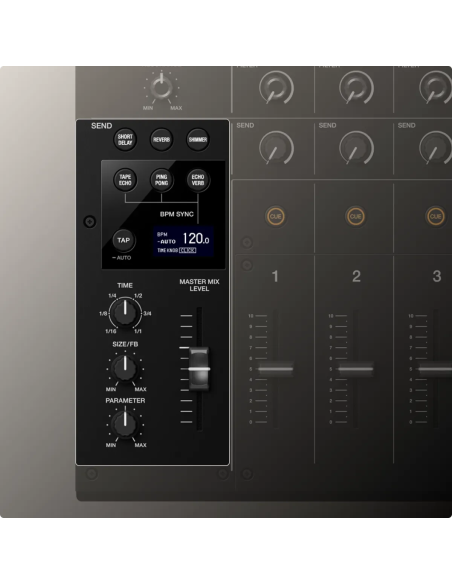The width and height of the screenshot is (452, 584).
Task: Select the SHORT DELAY send effect button
Action: coord(125,140)
